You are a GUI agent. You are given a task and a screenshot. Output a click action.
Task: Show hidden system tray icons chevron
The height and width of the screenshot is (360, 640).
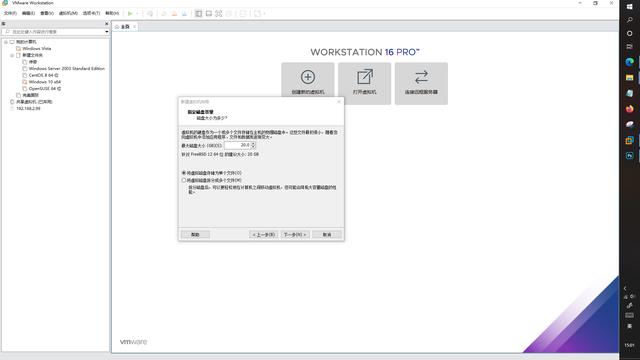click(x=625, y=289)
